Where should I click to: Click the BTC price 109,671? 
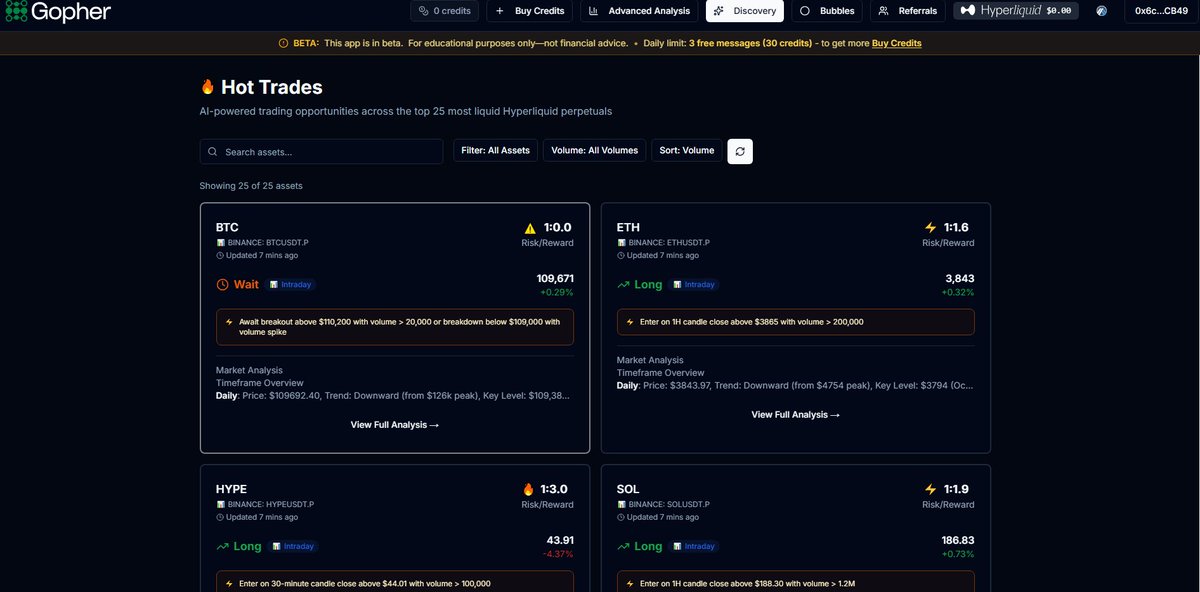click(555, 278)
